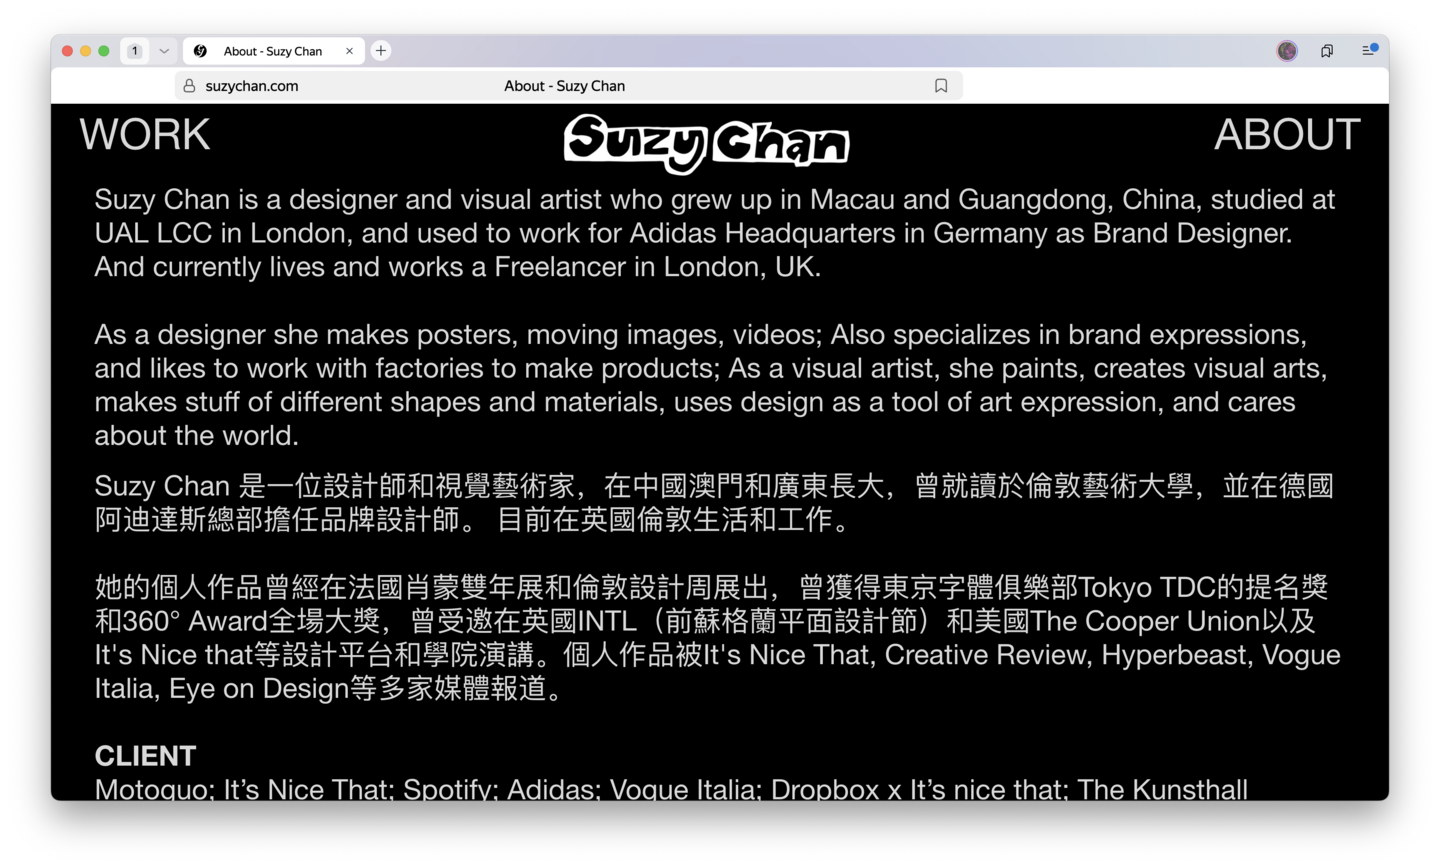This screenshot has height=868, width=1440.
Task: Click the text '360° Award'
Action: tap(195, 622)
